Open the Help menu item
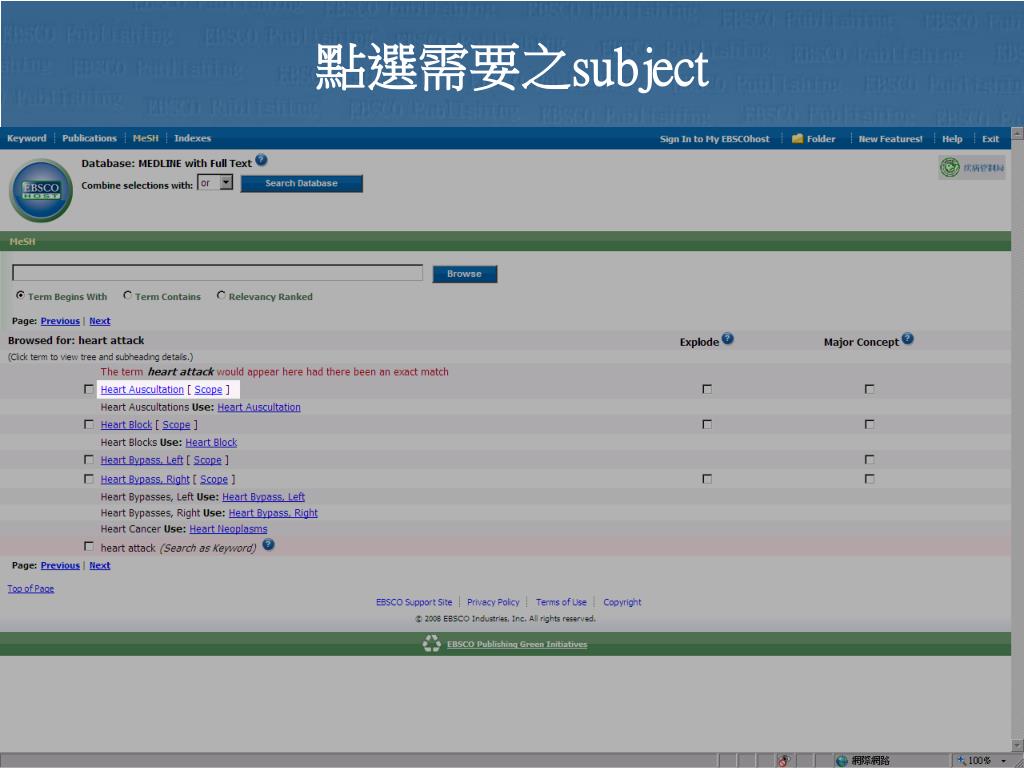 coord(952,139)
